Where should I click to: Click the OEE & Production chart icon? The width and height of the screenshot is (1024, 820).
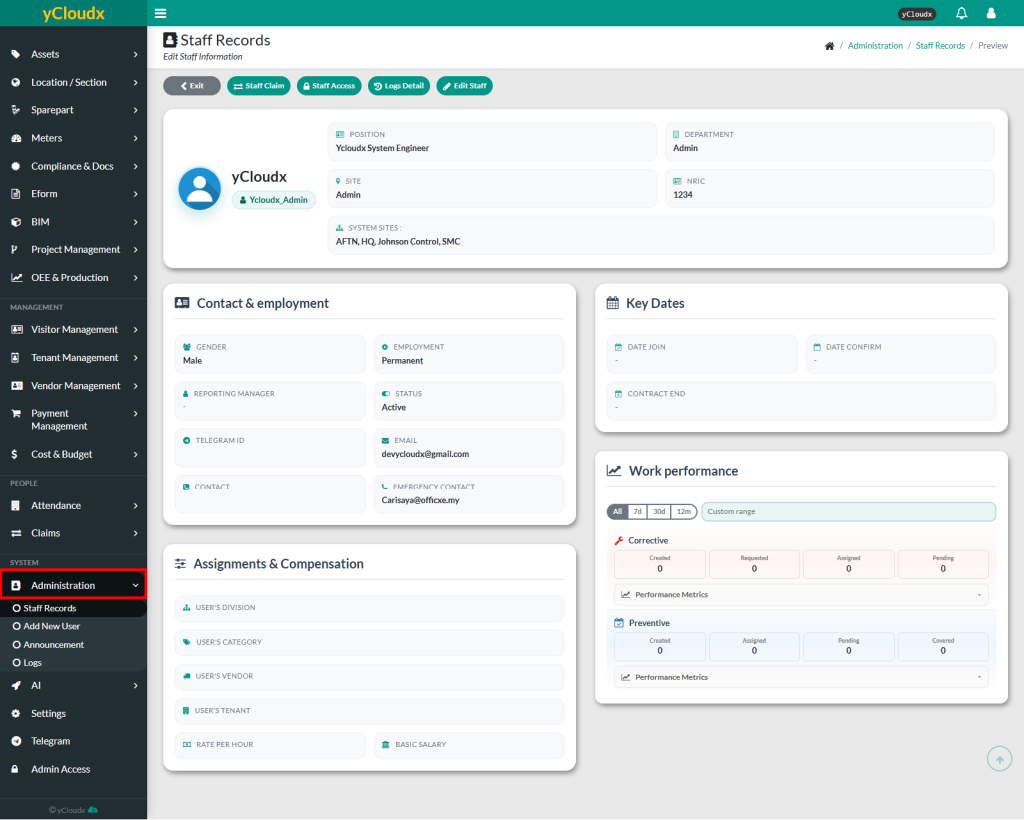pos(16,277)
